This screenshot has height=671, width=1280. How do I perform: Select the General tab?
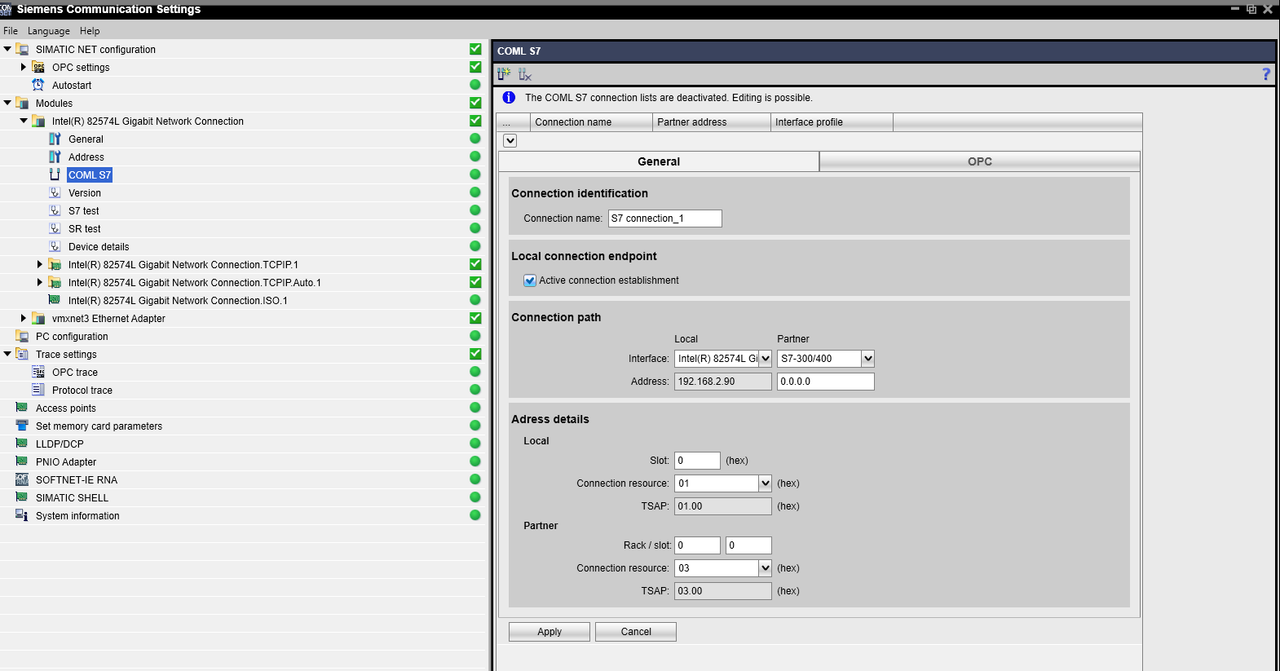coord(658,161)
